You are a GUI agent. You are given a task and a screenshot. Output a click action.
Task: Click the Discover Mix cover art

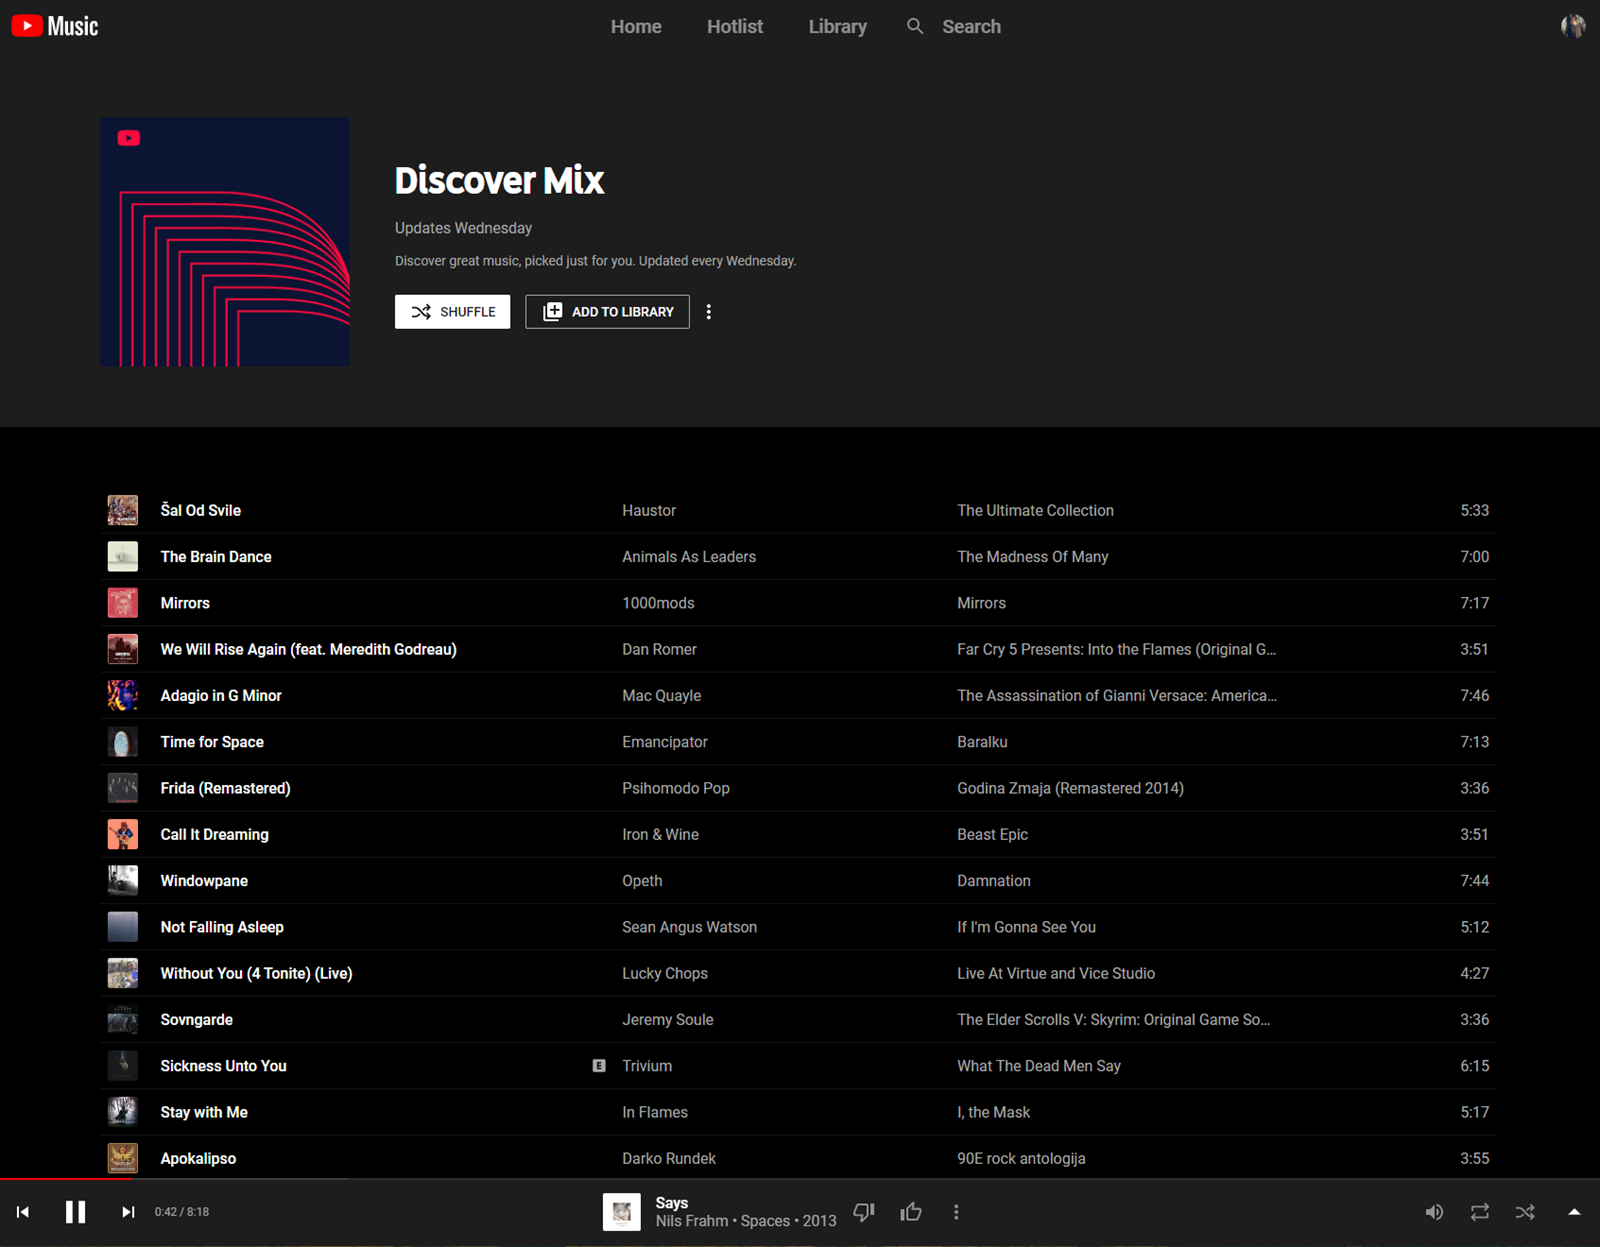(x=225, y=242)
